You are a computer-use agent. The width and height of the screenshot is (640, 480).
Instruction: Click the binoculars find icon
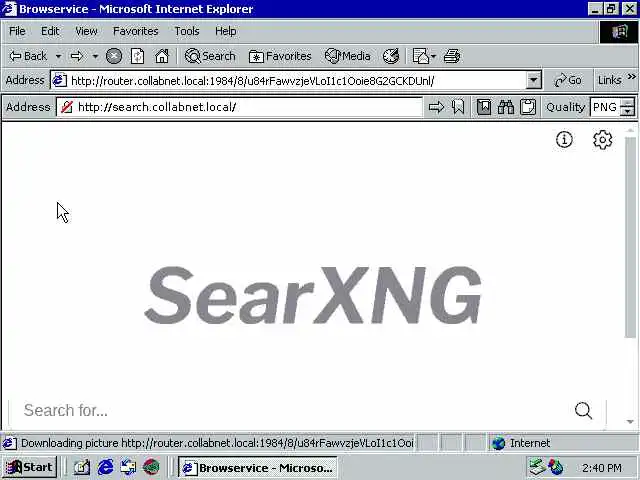coord(506,107)
